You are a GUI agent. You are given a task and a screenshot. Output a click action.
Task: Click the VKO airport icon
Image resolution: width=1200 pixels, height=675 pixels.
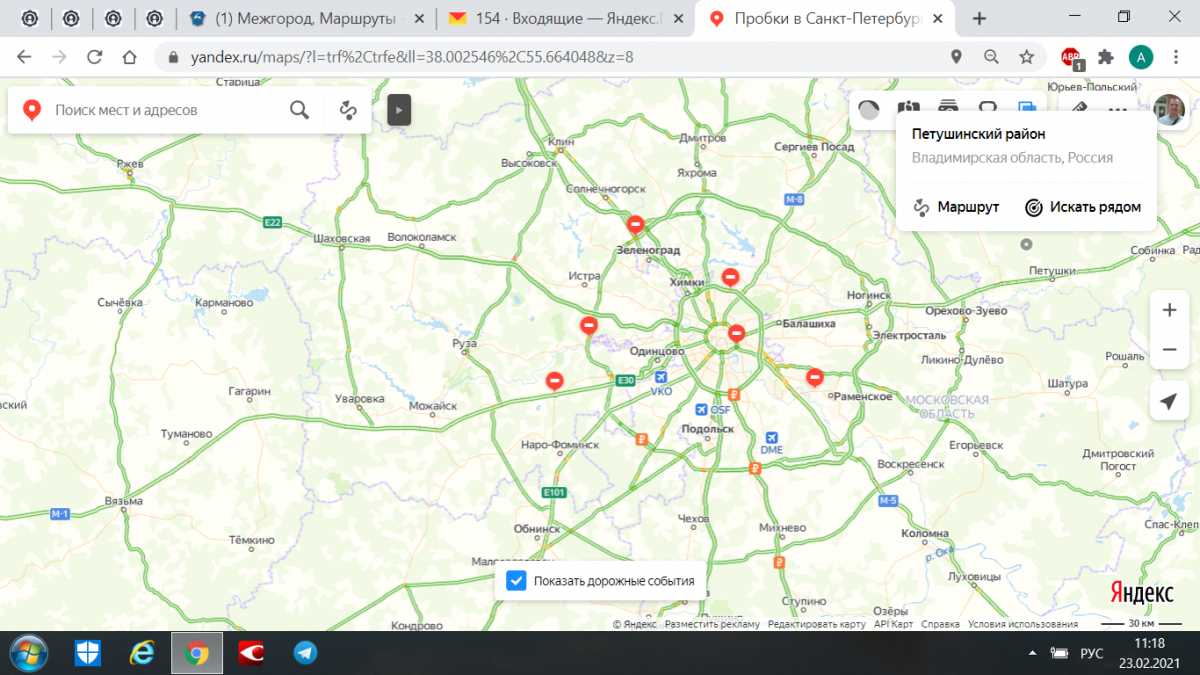661,377
